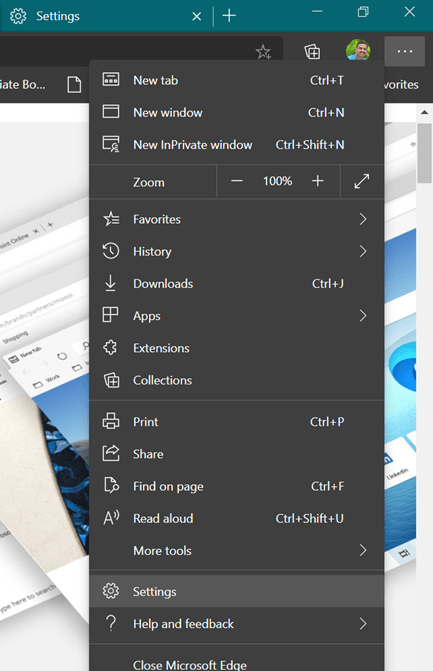Expand the Apps submenu chevron
This screenshot has width=433, height=671.
click(x=363, y=316)
